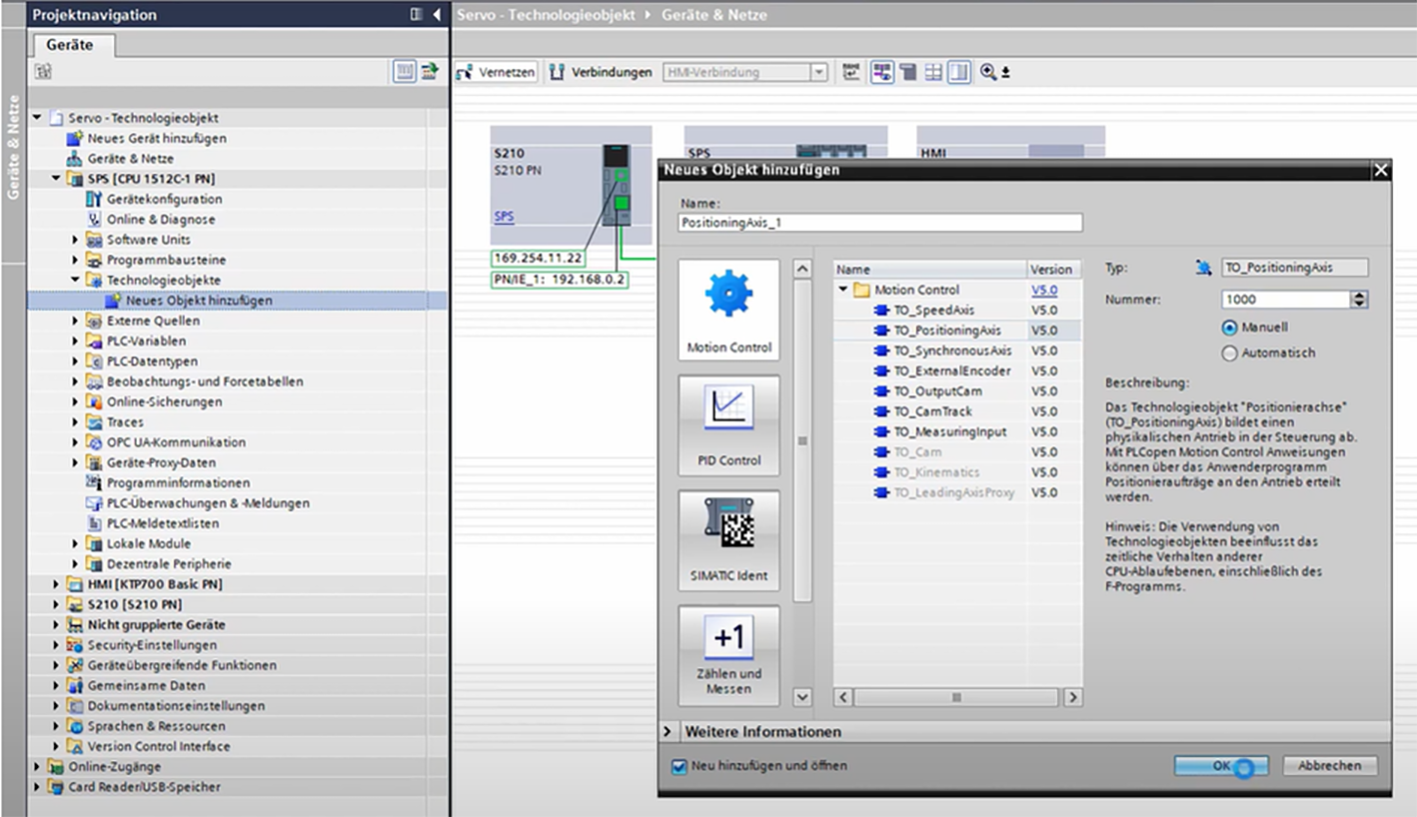Confirm the dialog with OK
Image resolution: width=1417 pixels, height=817 pixels.
tap(1221, 765)
